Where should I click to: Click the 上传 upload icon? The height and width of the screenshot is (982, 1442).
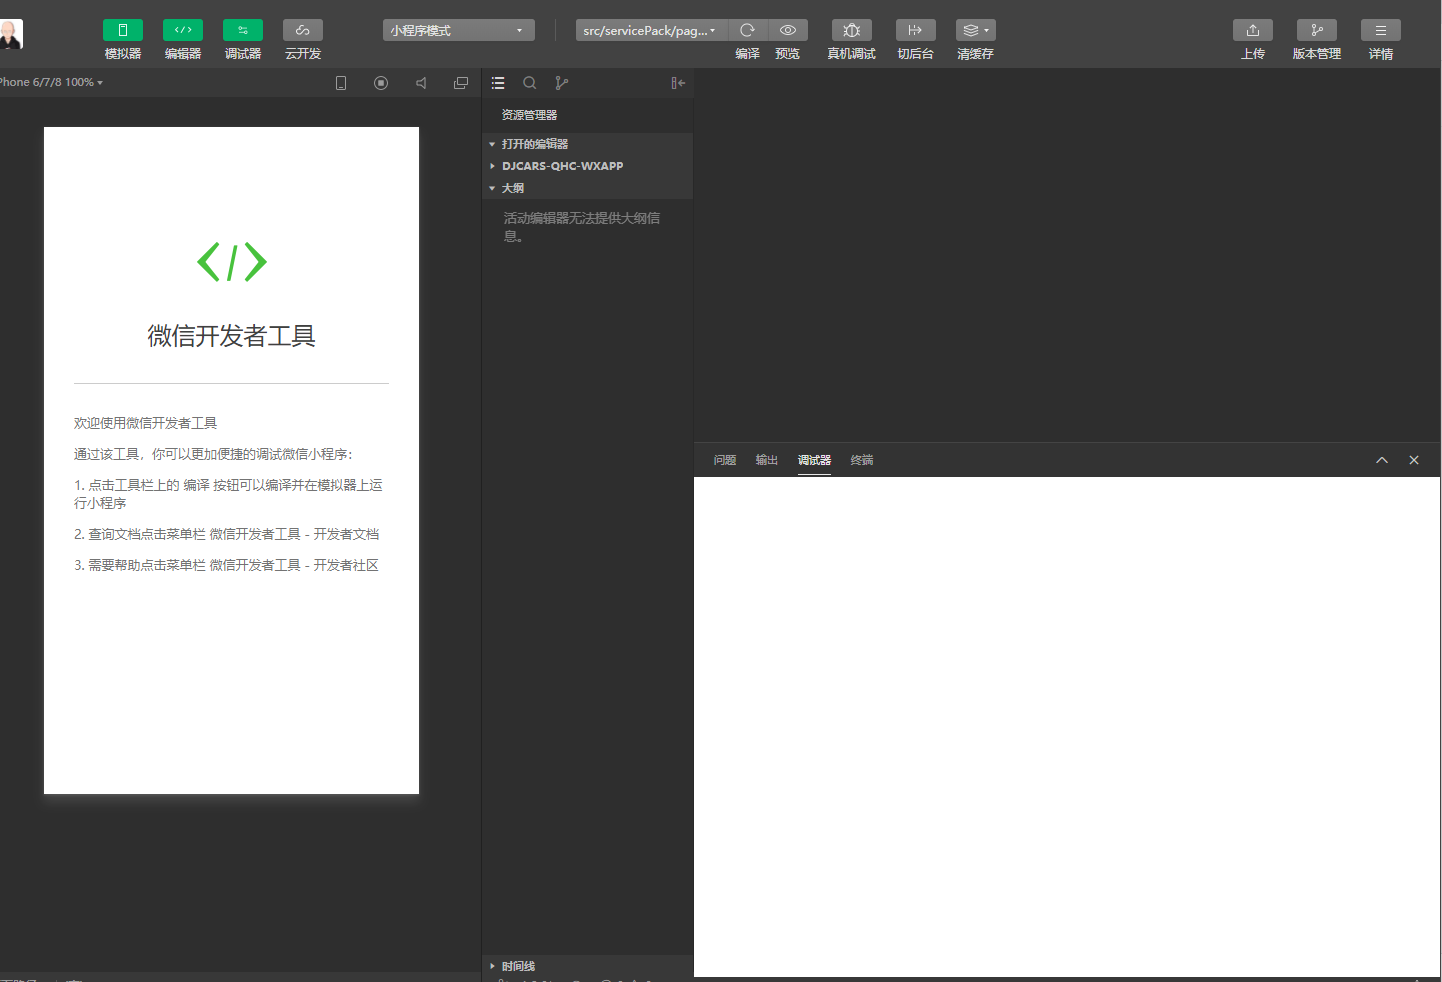tap(1253, 30)
